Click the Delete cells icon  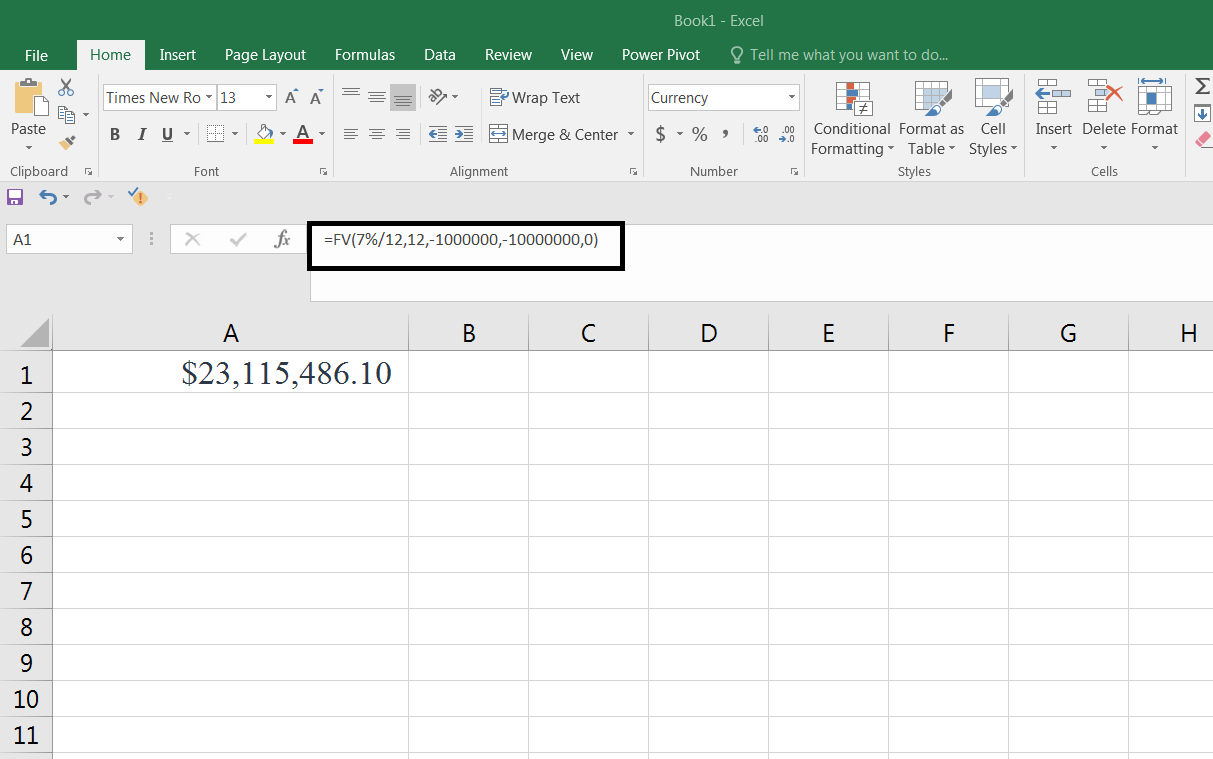tap(1104, 98)
